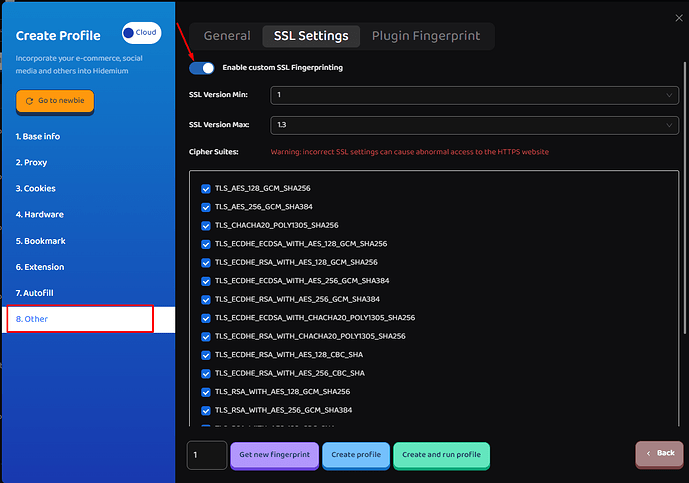Close the Create Profile dialog

[679, 18]
